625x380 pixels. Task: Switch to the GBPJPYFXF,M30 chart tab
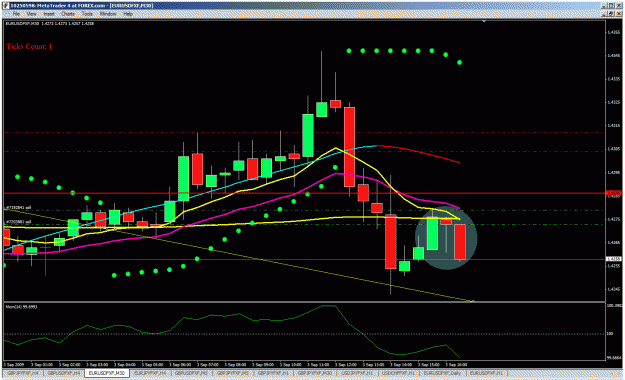pos(315,373)
